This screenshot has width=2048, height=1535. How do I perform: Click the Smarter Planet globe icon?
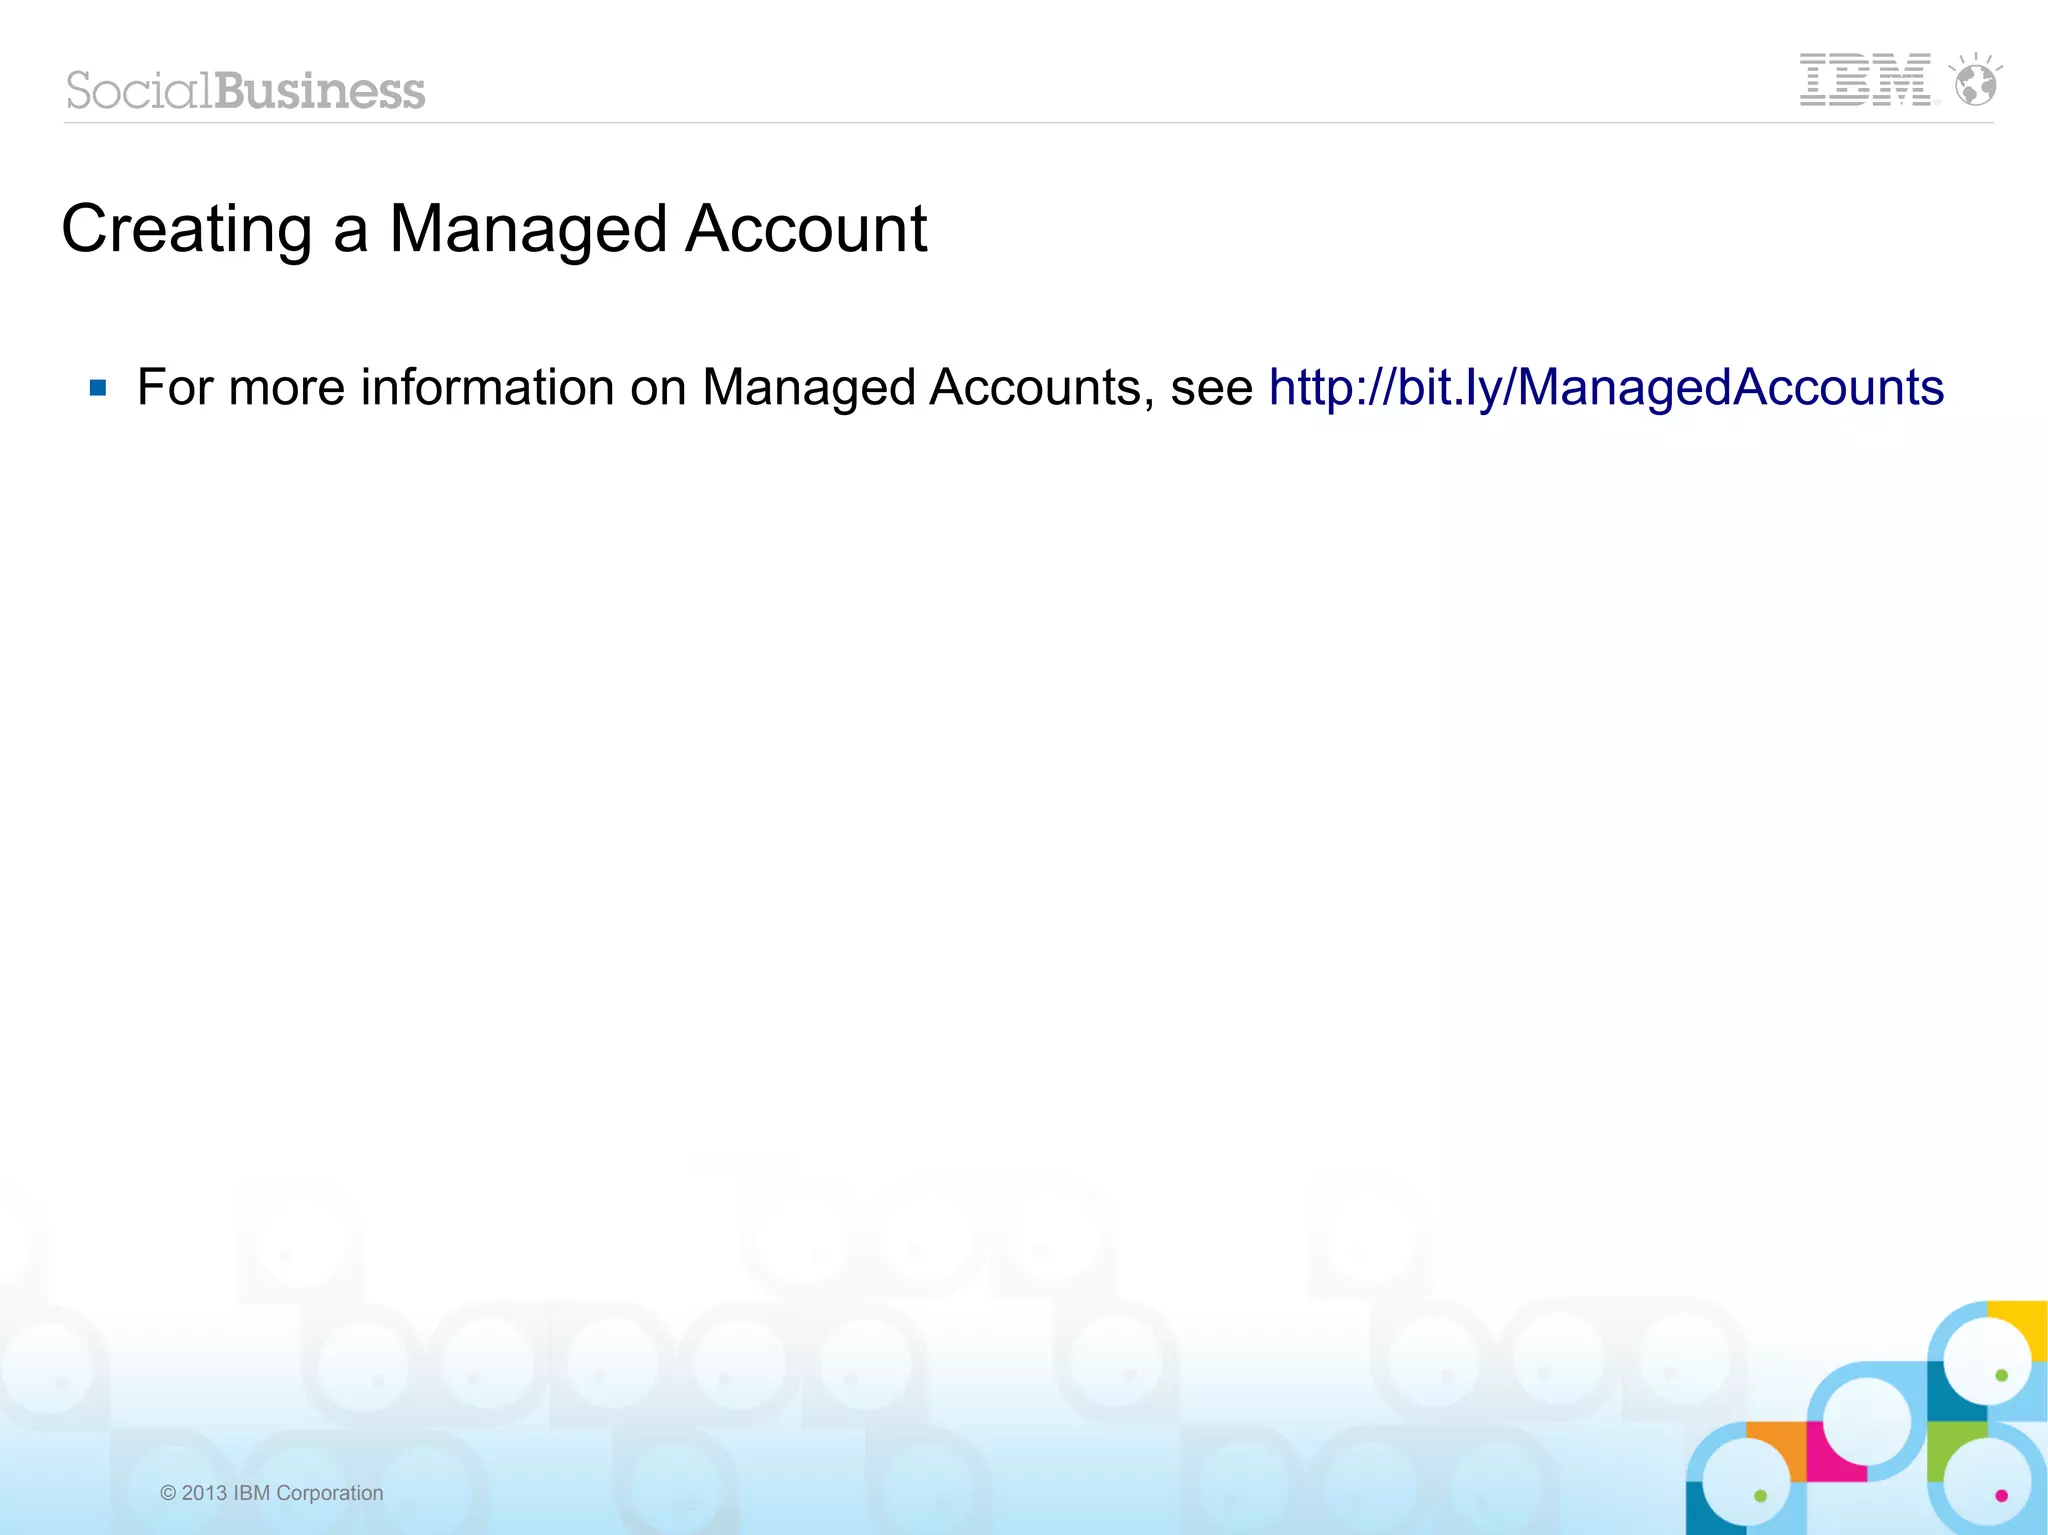coord(1975,79)
